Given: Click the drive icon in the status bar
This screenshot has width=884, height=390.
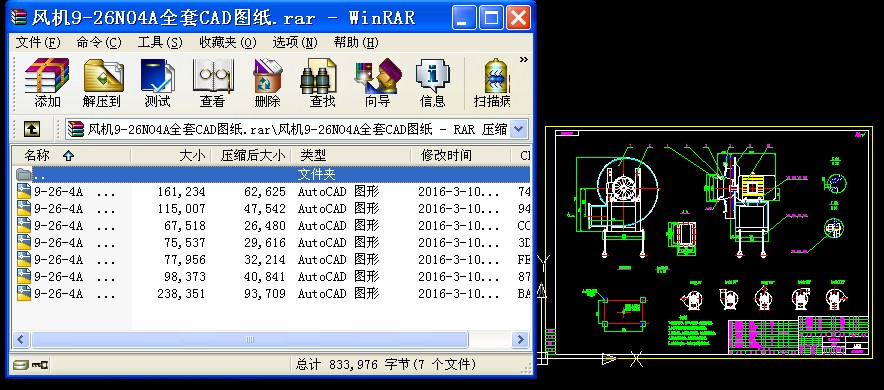Looking at the screenshot, I should (21, 365).
